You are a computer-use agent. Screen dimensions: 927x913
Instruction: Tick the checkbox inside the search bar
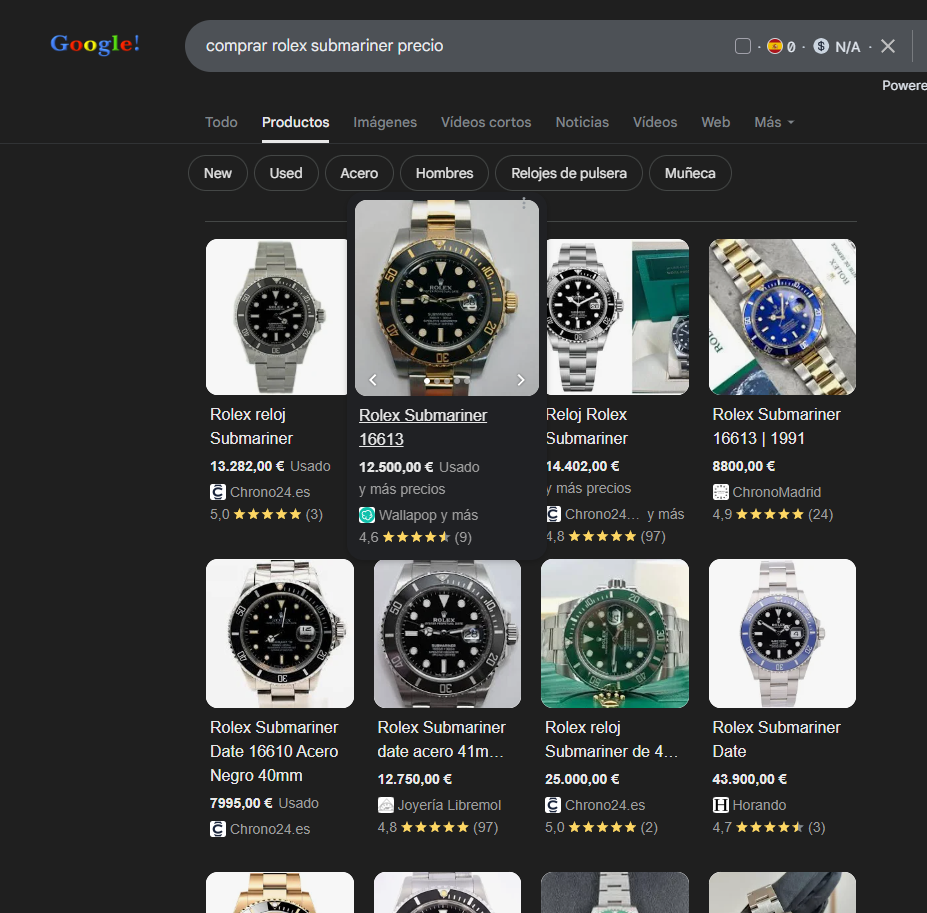(x=742, y=46)
